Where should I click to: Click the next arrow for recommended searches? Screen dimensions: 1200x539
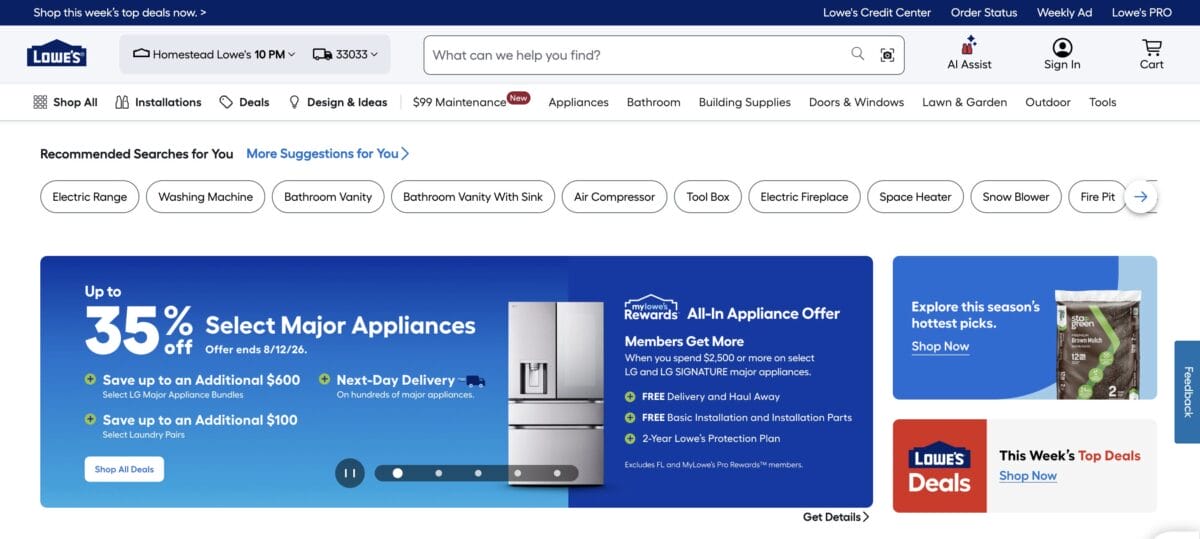[1141, 197]
